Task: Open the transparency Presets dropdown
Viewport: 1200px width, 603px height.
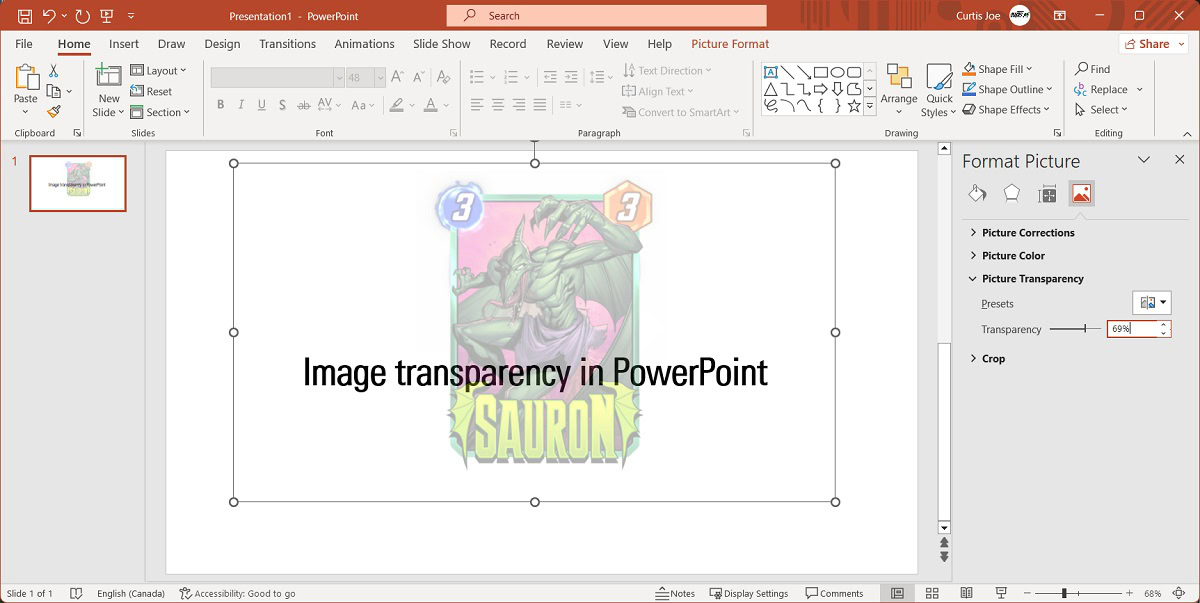Action: pyautogui.click(x=1153, y=303)
